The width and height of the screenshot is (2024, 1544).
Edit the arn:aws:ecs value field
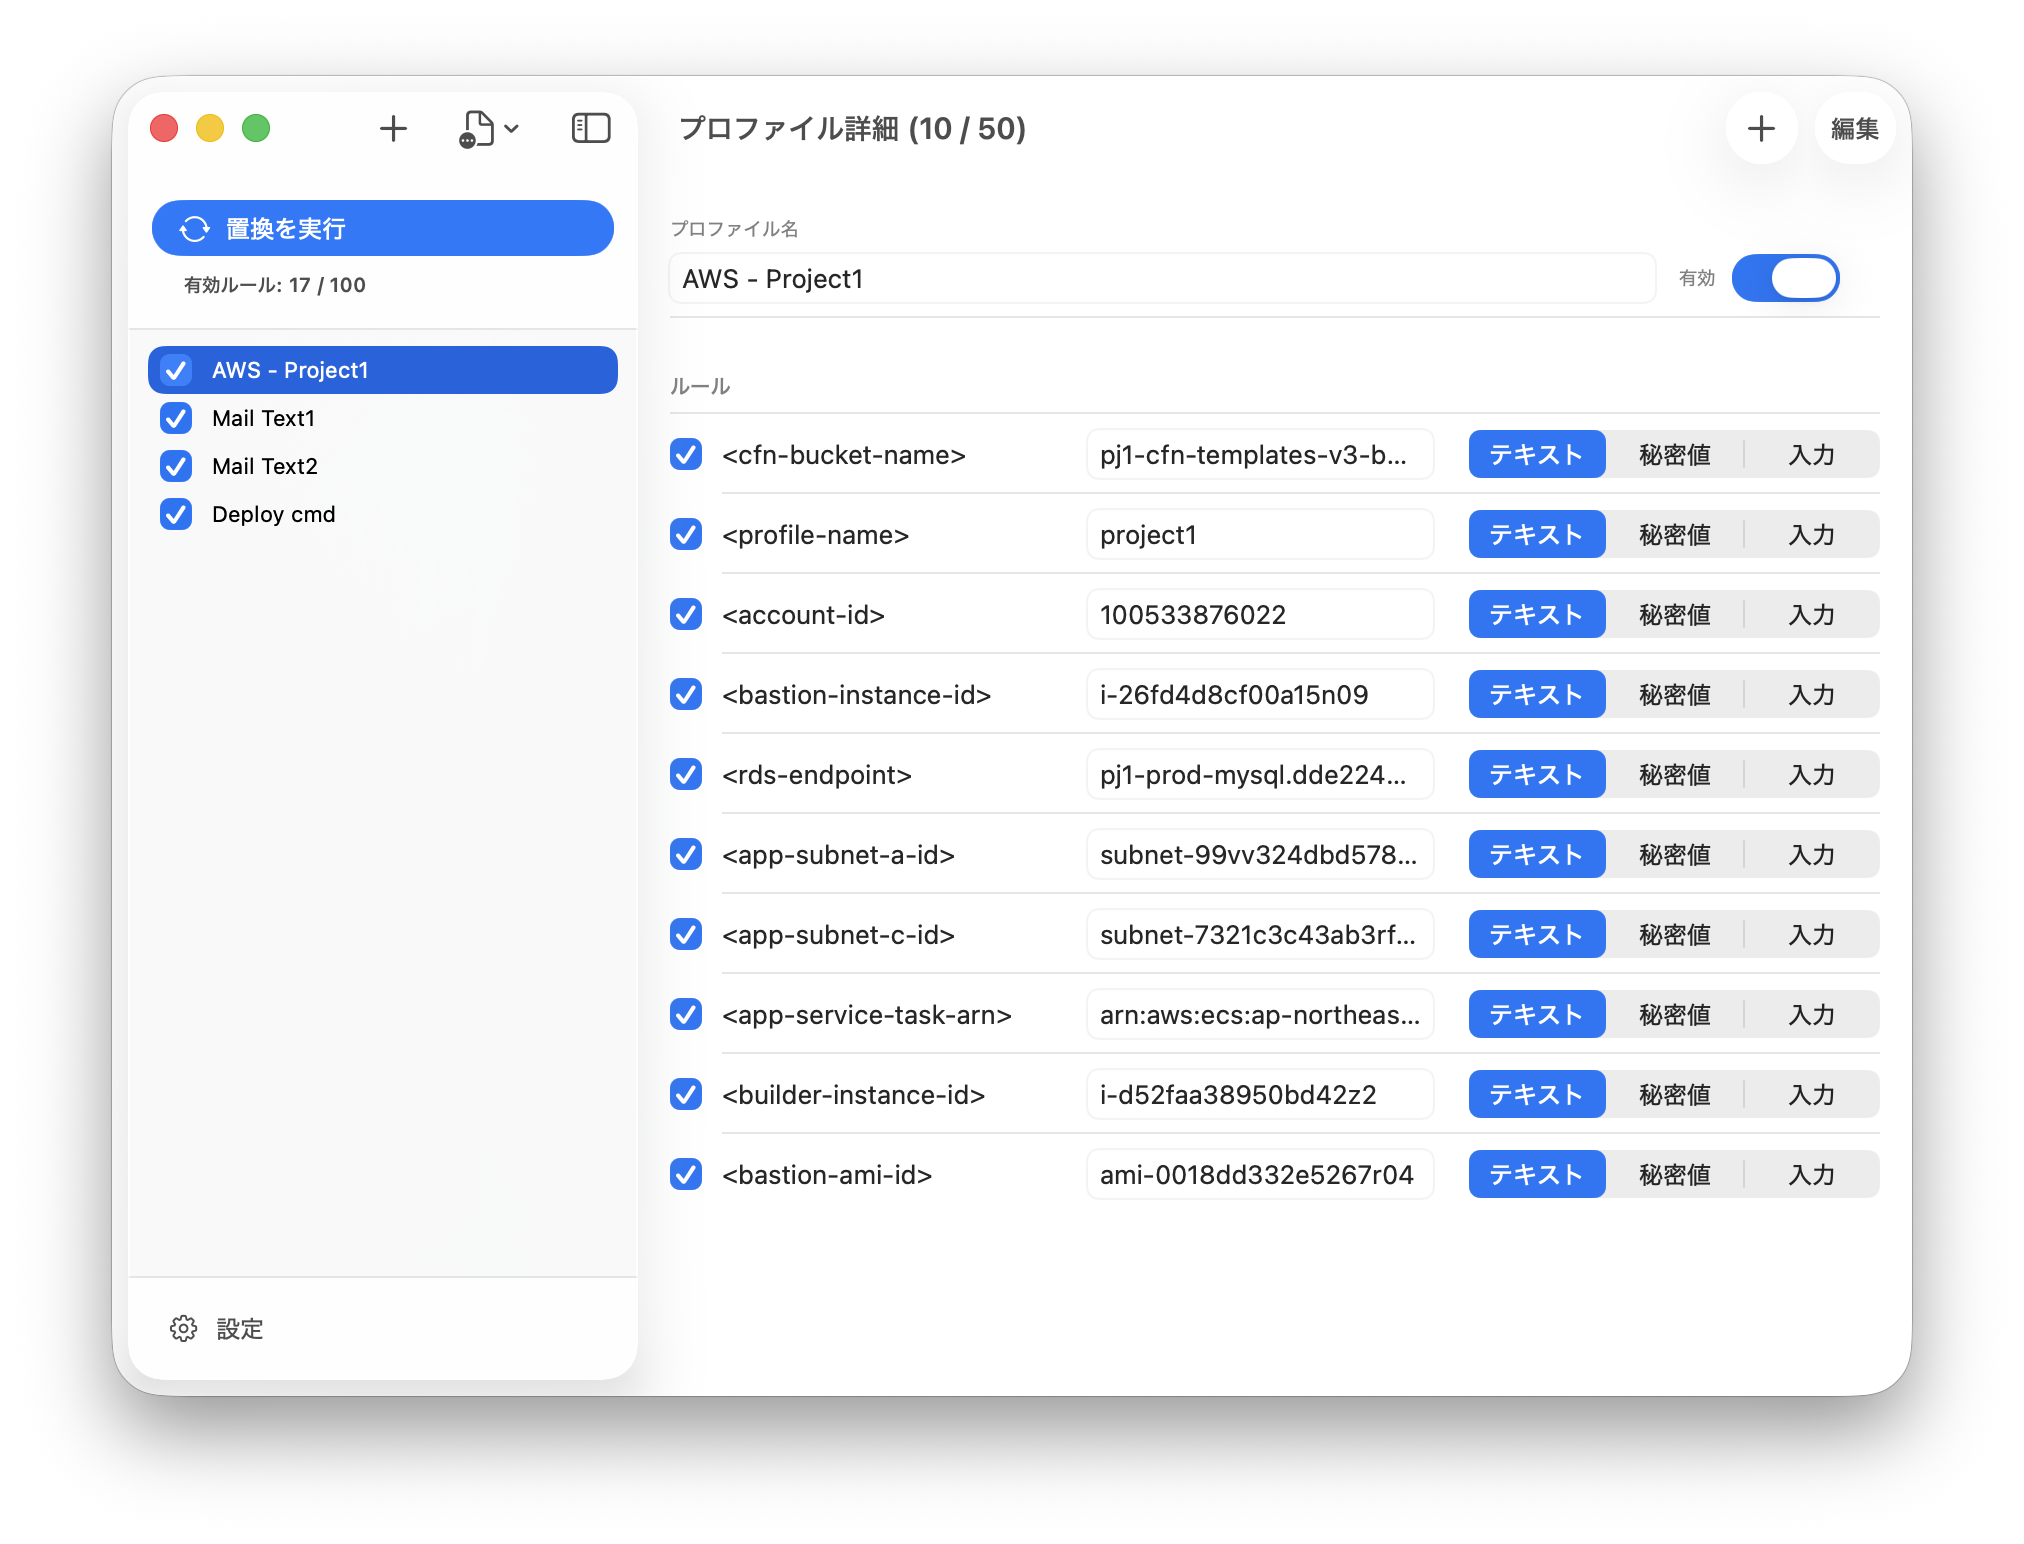[x=1260, y=1014]
